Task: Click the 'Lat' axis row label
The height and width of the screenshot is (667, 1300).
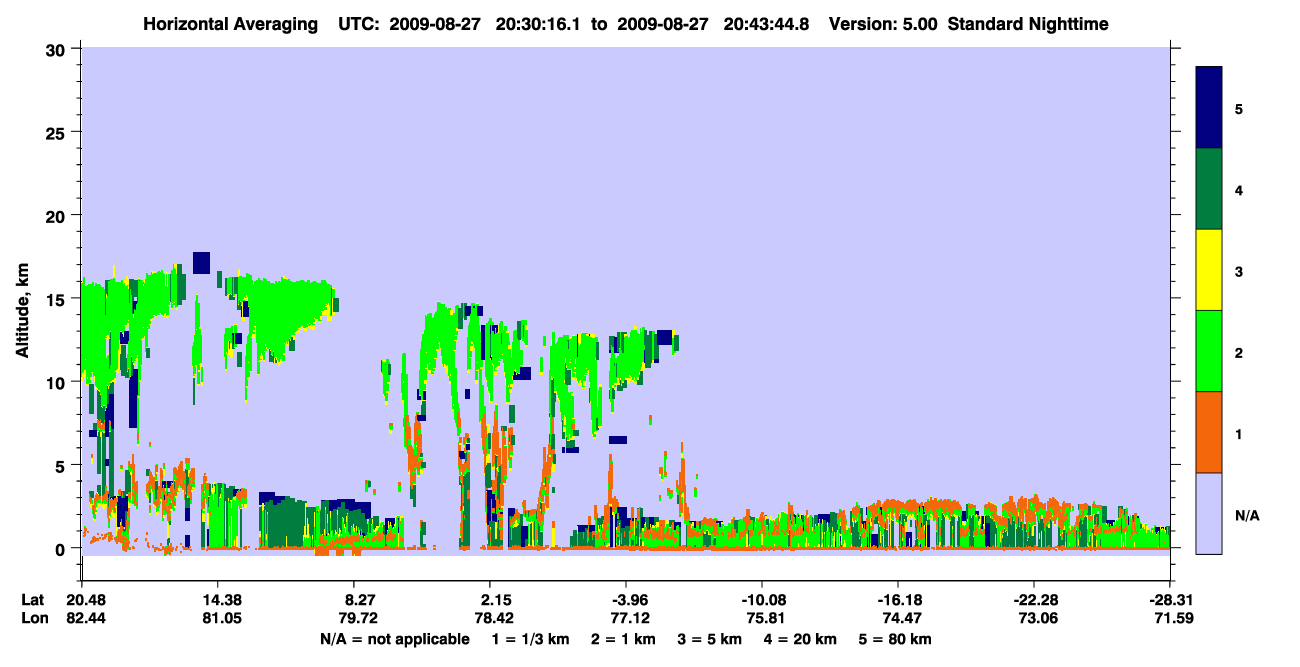Action: point(33,600)
